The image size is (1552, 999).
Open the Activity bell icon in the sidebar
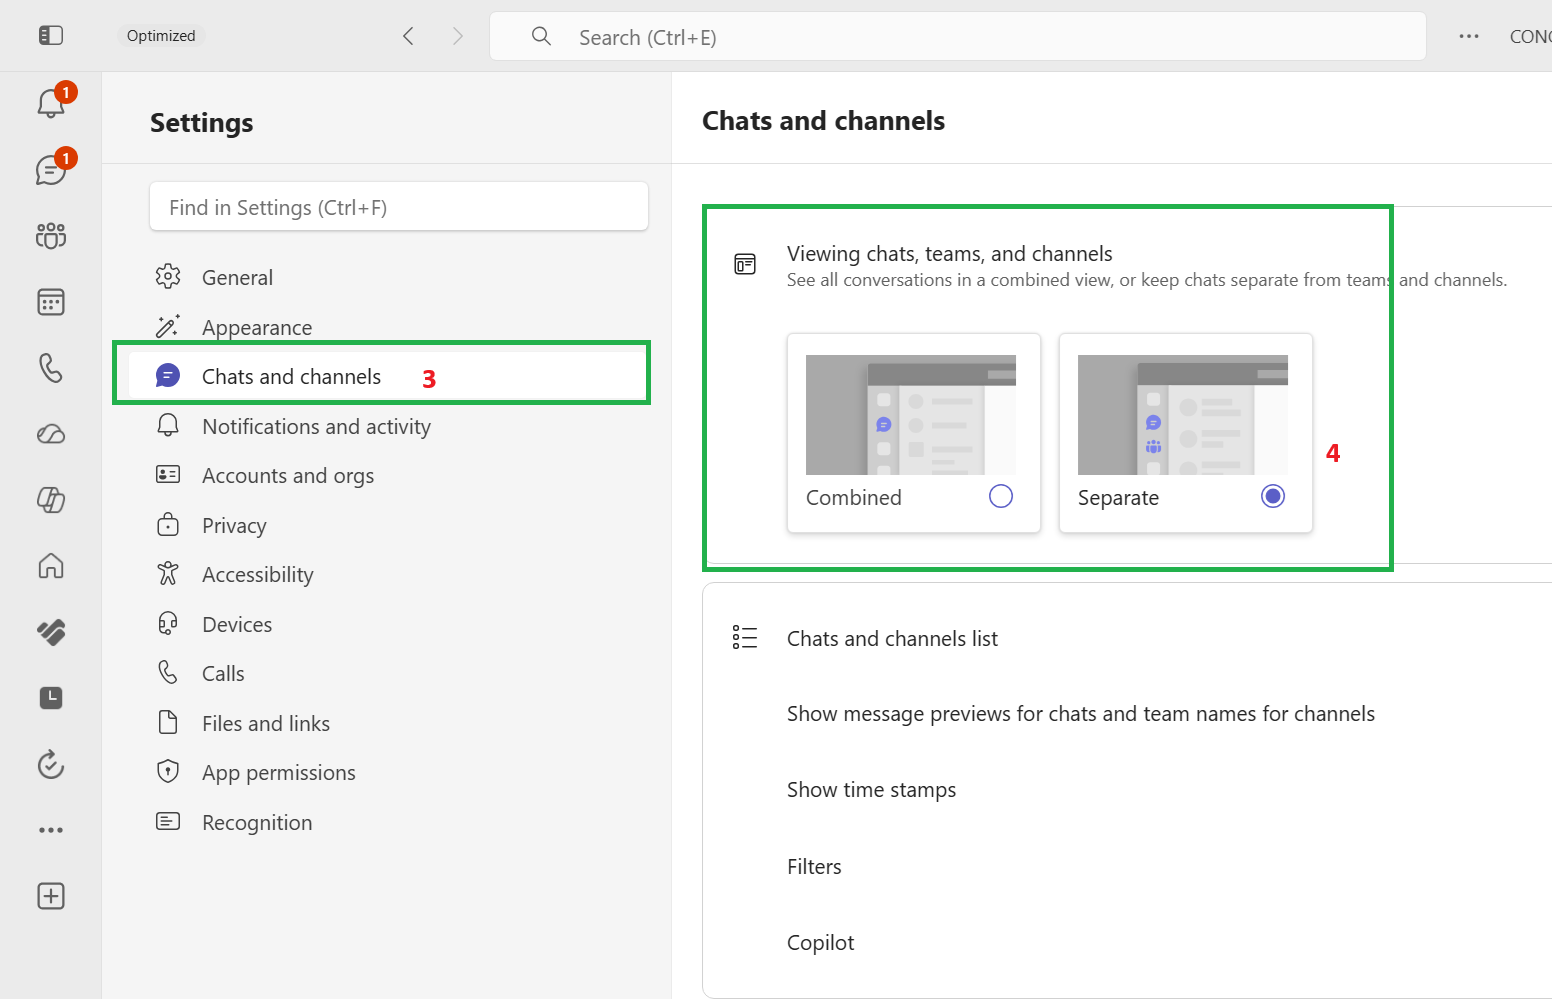click(51, 103)
